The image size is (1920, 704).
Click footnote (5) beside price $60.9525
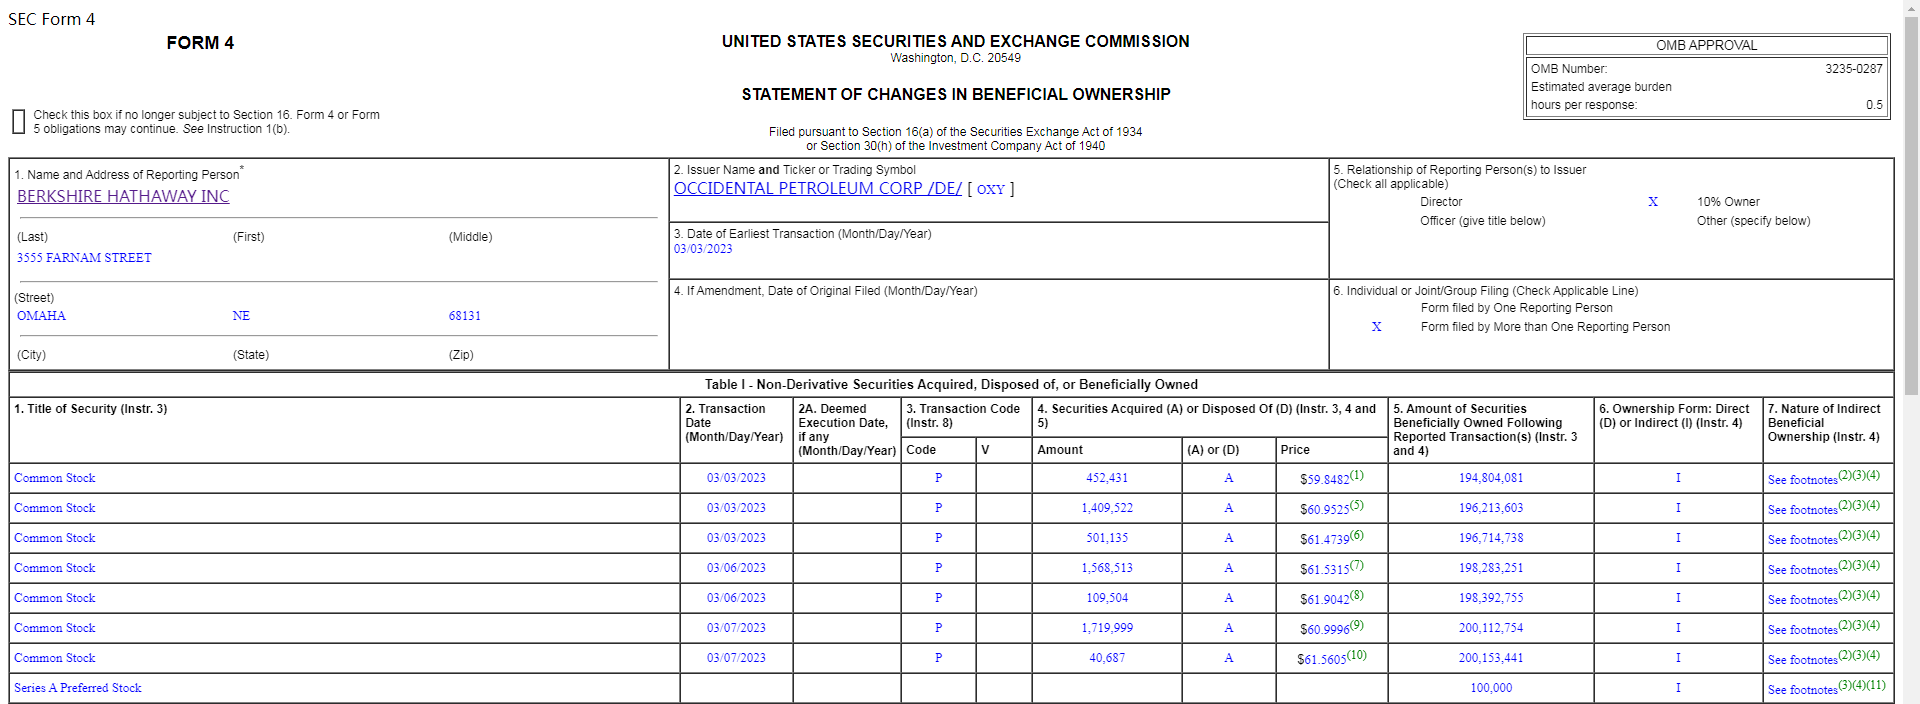click(1357, 505)
